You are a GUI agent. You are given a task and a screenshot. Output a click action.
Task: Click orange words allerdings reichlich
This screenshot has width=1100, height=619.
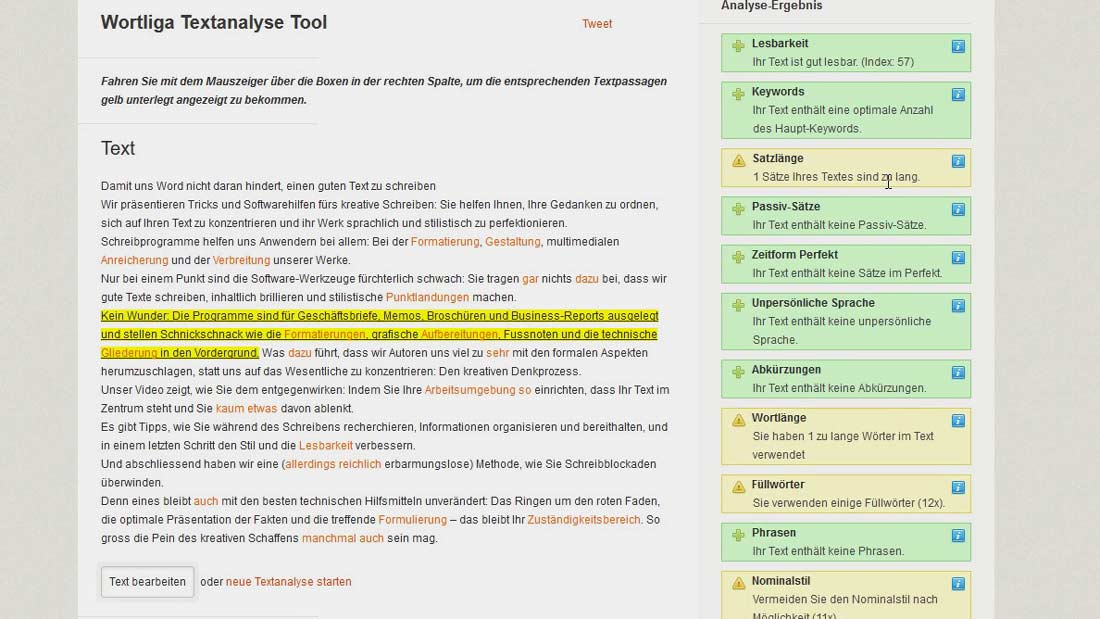[x=333, y=465]
